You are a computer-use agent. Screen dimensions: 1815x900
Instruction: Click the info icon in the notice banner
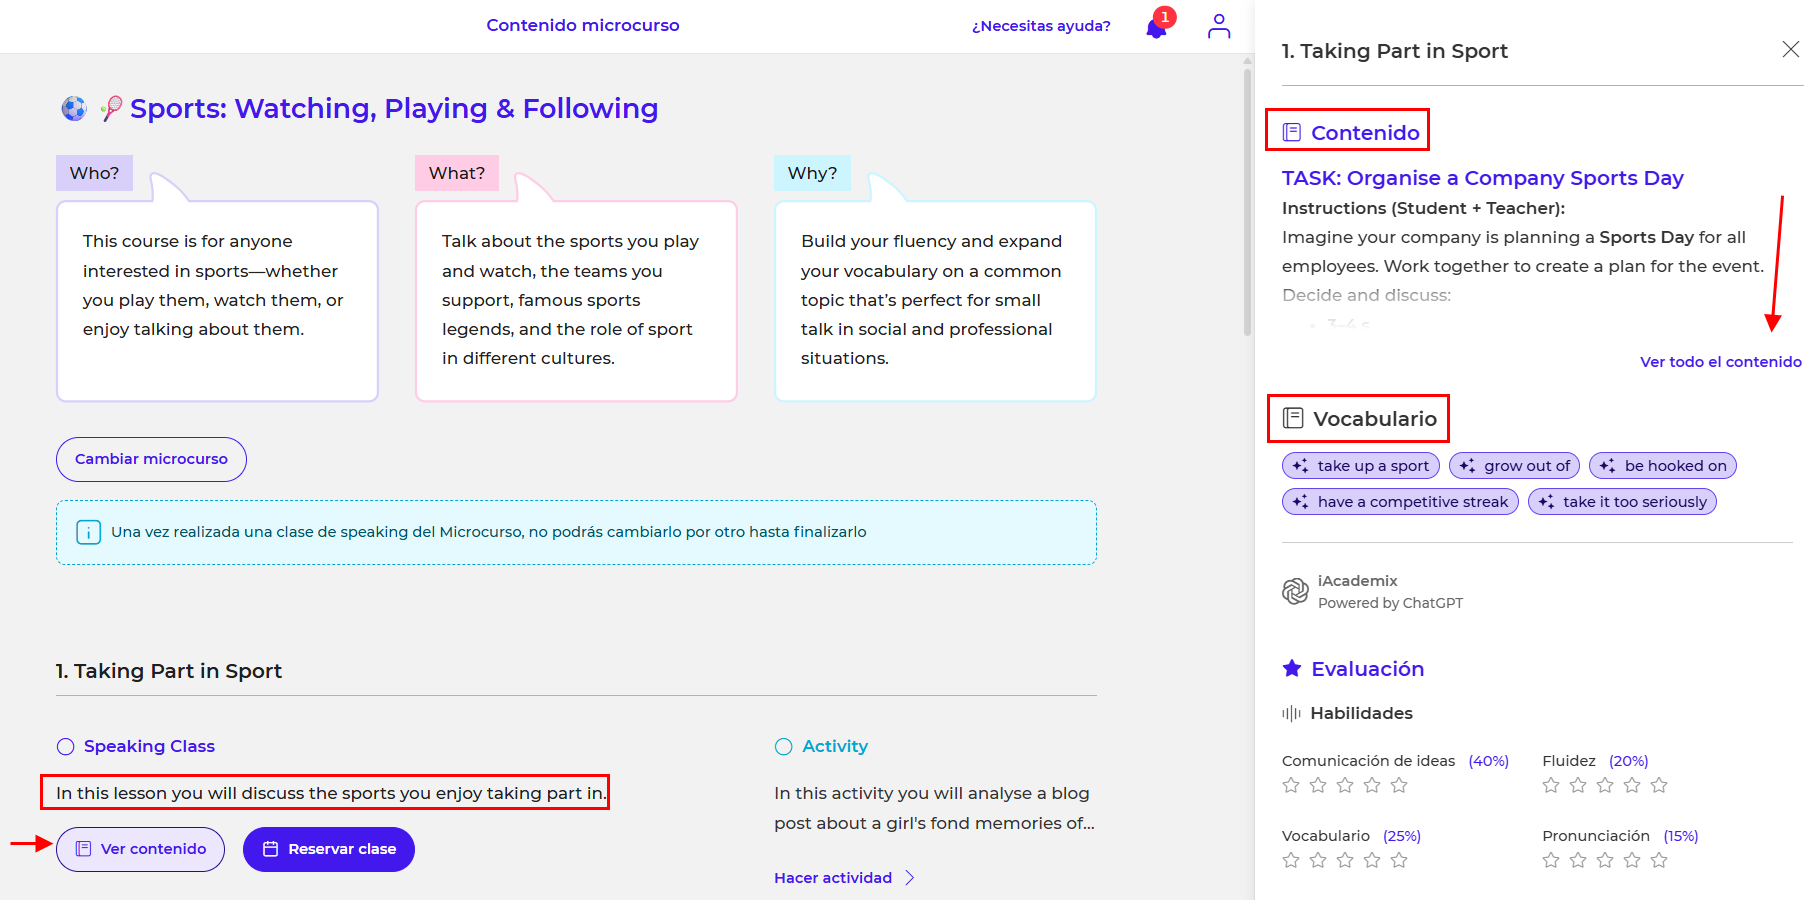[x=88, y=532]
